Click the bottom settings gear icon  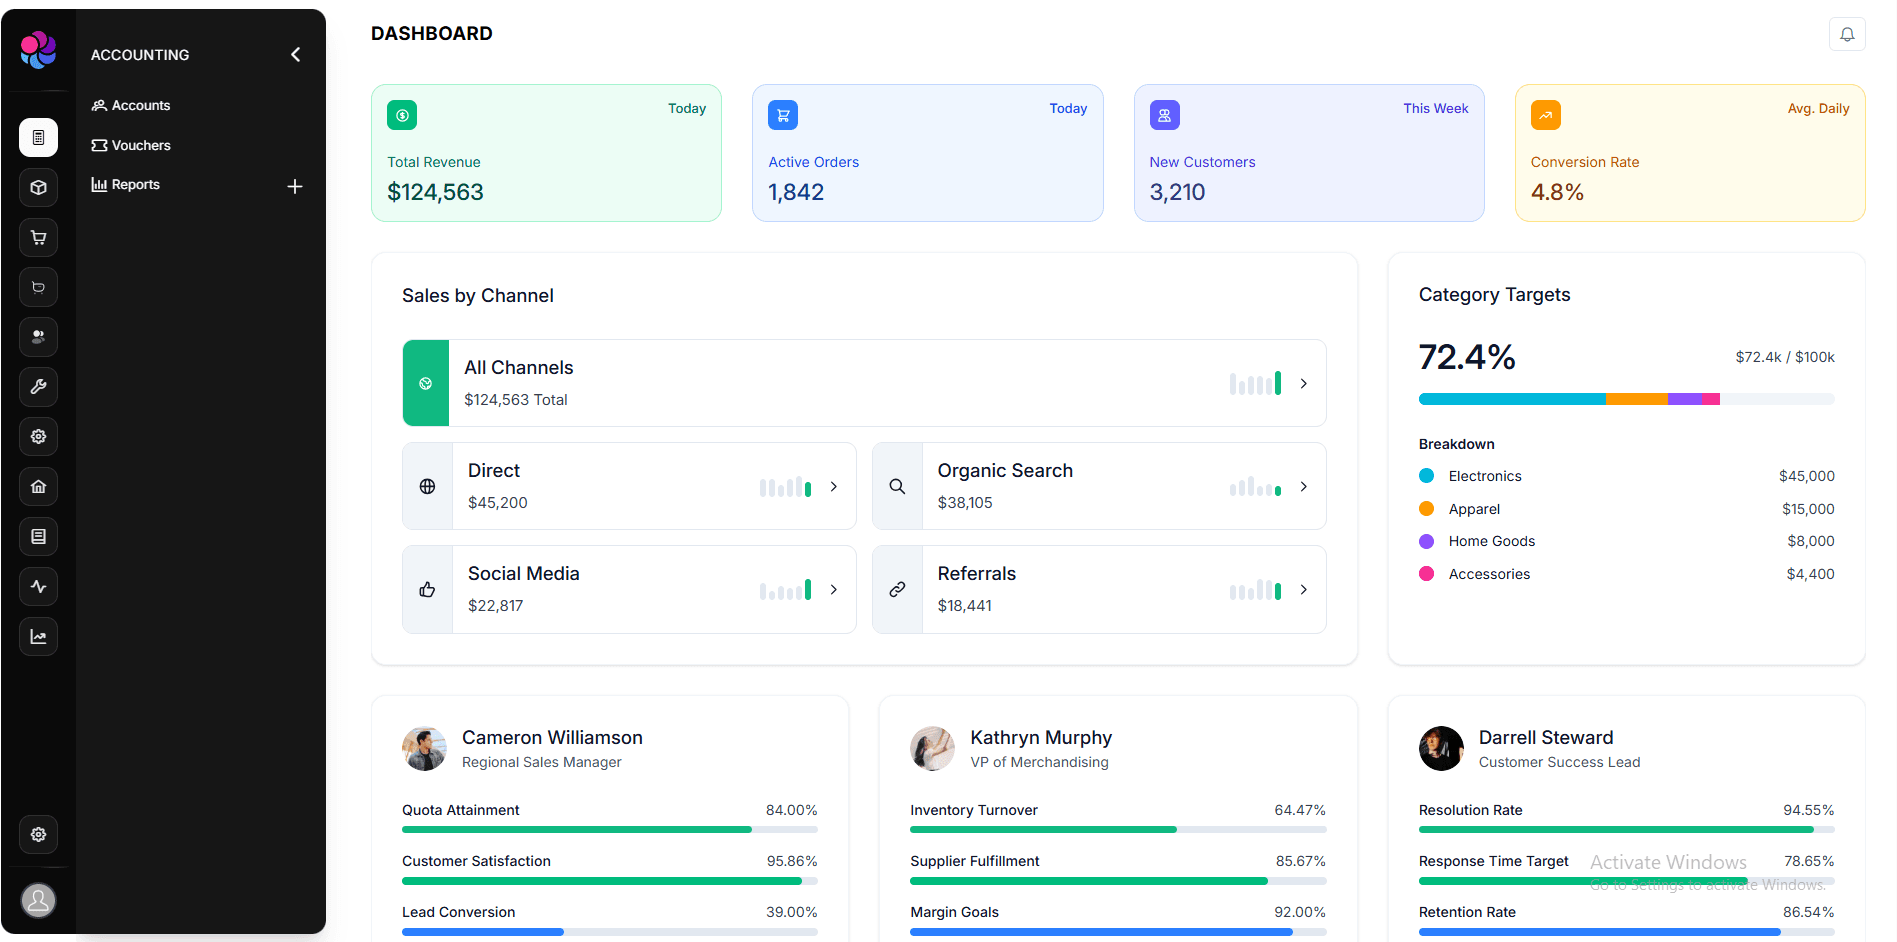point(38,834)
